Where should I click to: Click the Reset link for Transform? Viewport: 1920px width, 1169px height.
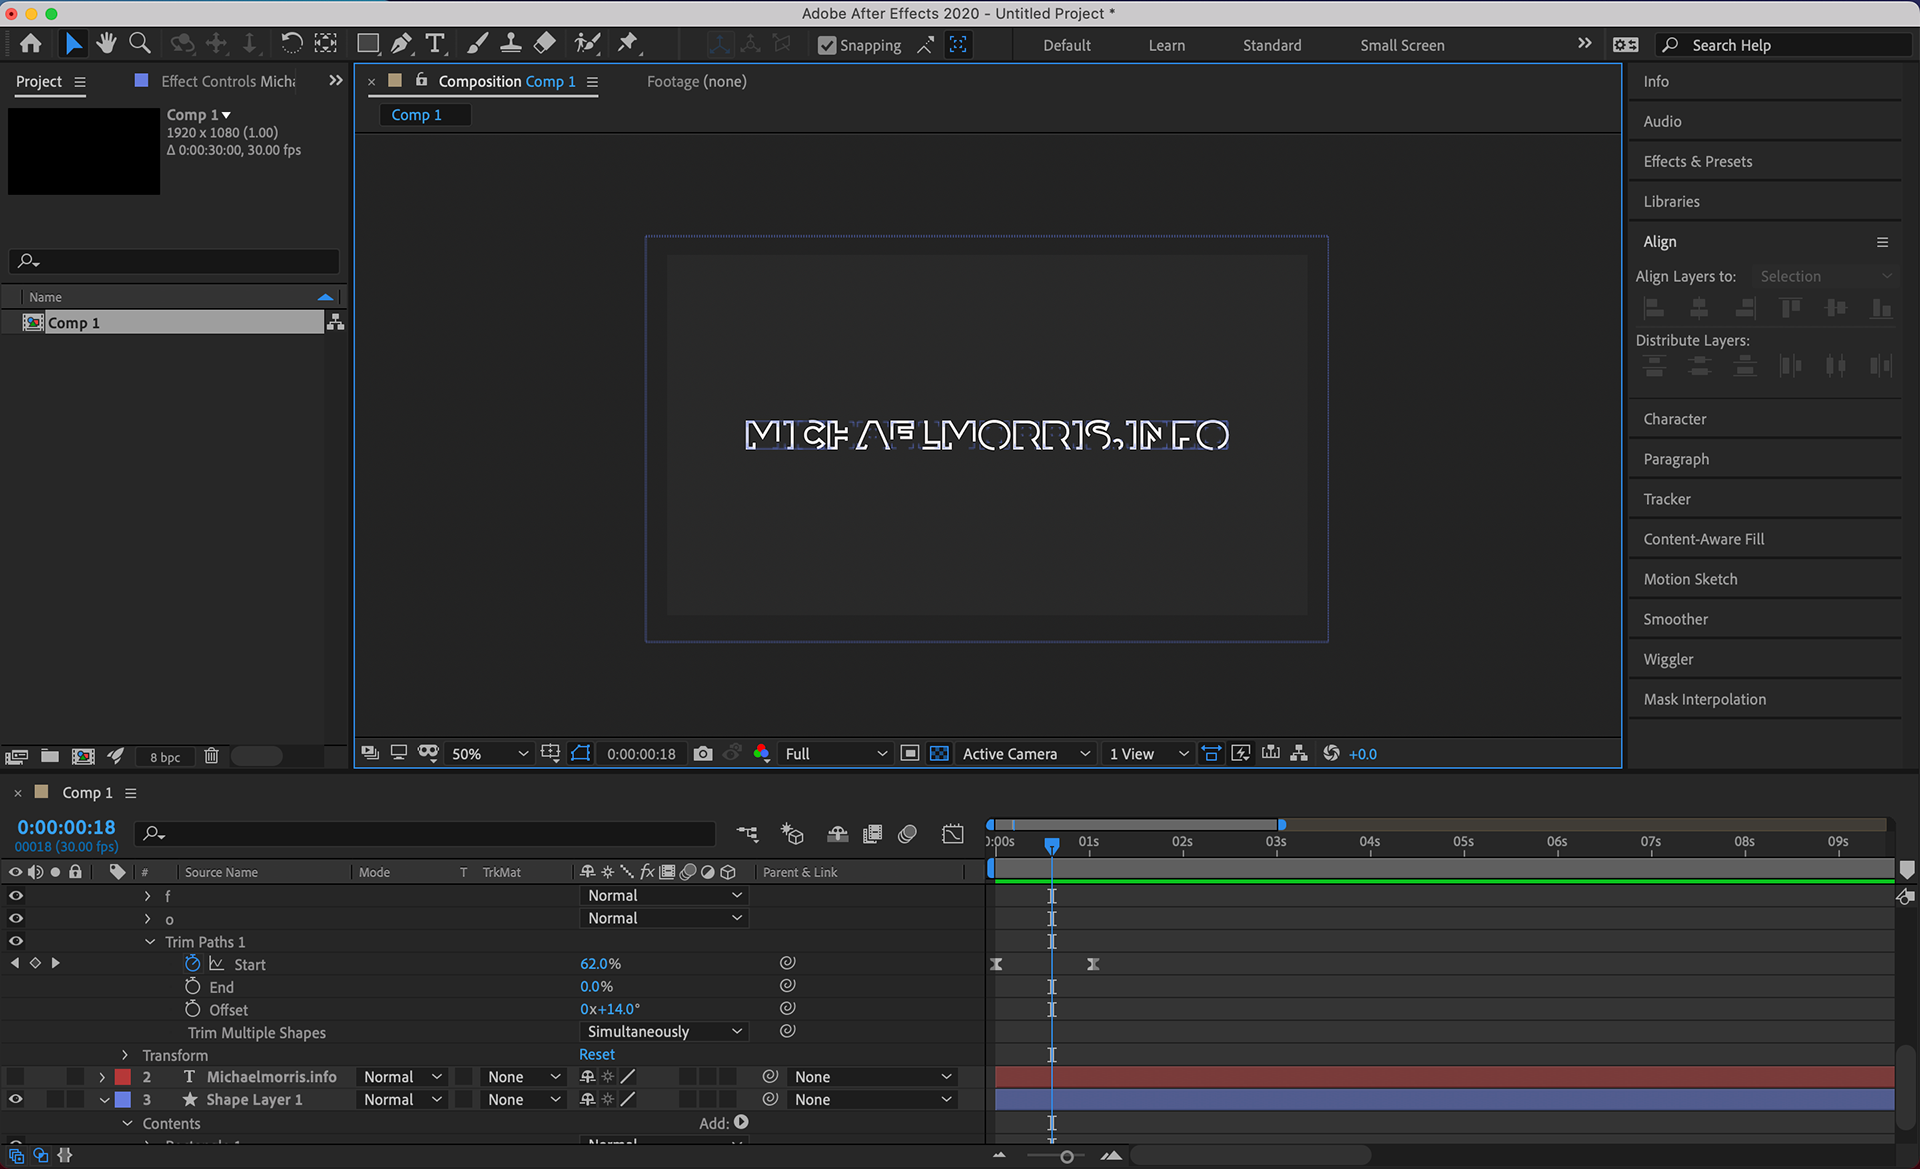pyautogui.click(x=597, y=1055)
